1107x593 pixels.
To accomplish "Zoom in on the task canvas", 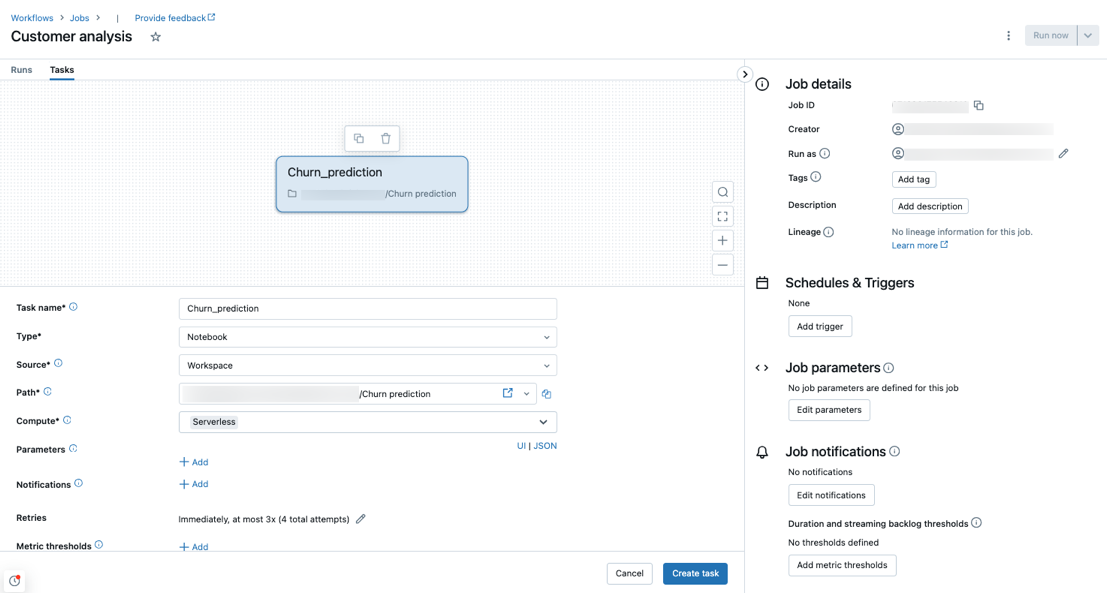I will click(723, 240).
